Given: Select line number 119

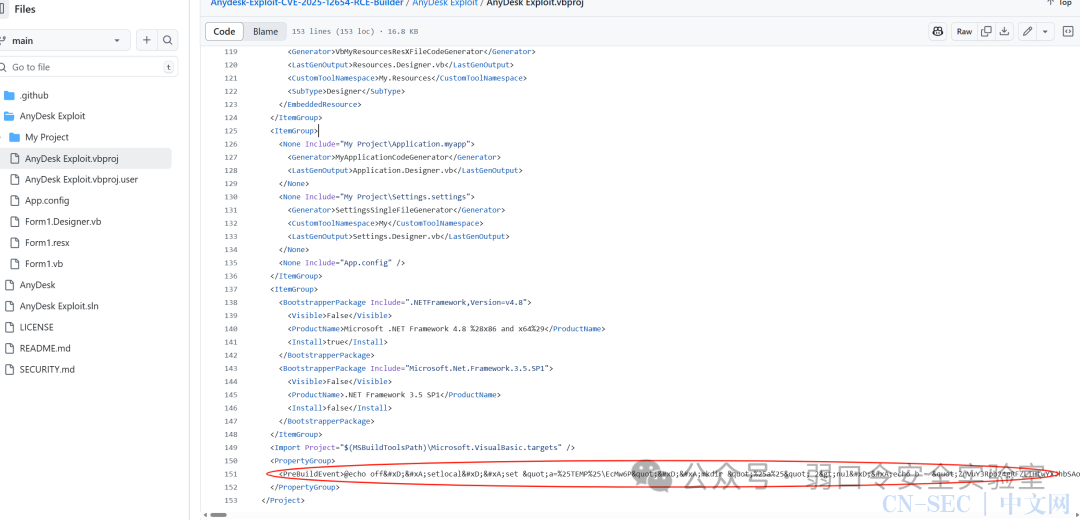Looking at the screenshot, I should pyautogui.click(x=231, y=52).
